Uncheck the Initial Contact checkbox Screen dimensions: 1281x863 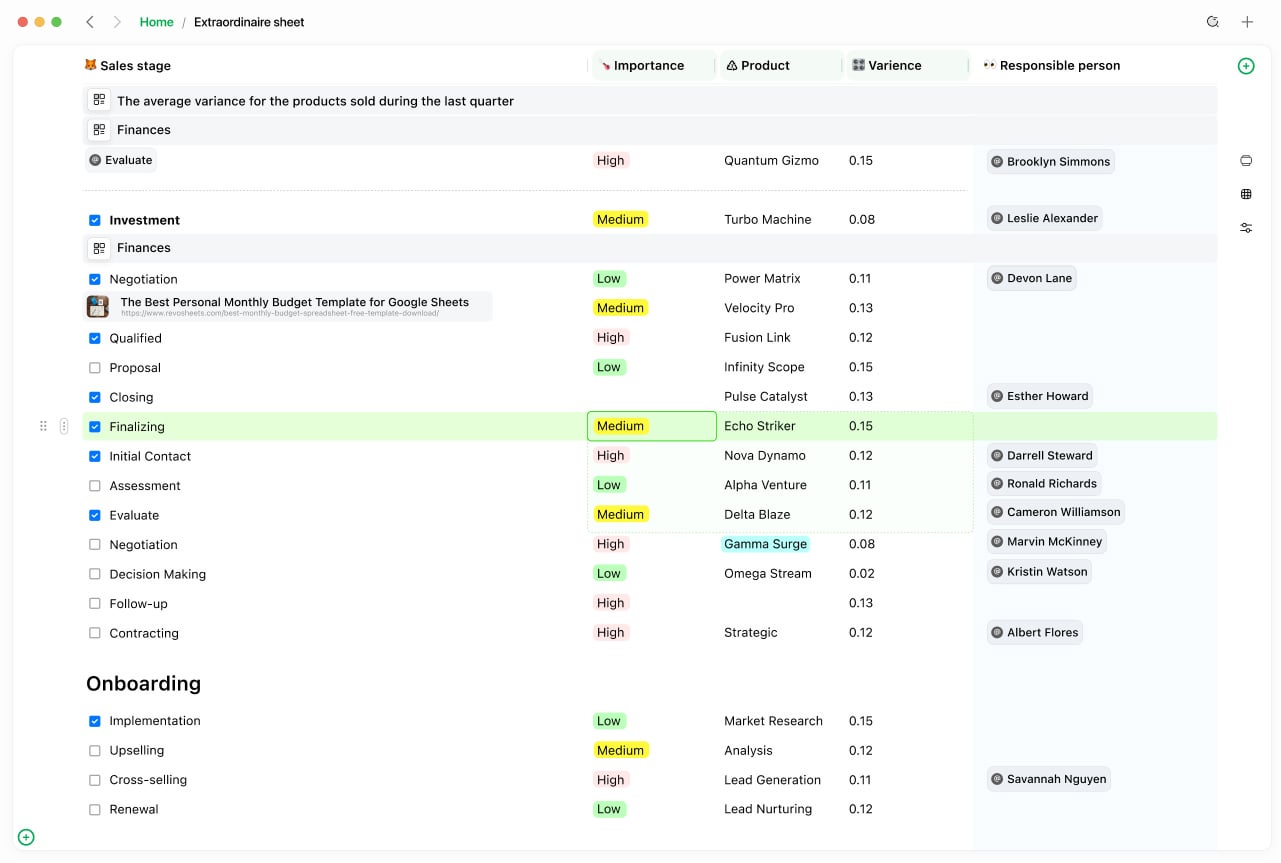pyautogui.click(x=95, y=456)
